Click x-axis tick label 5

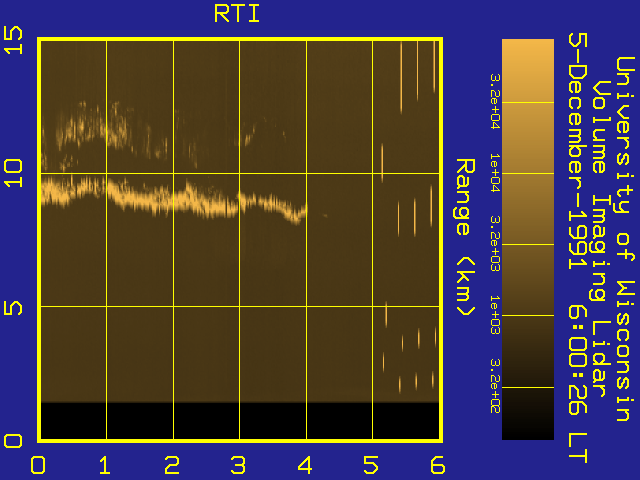tap(371, 465)
